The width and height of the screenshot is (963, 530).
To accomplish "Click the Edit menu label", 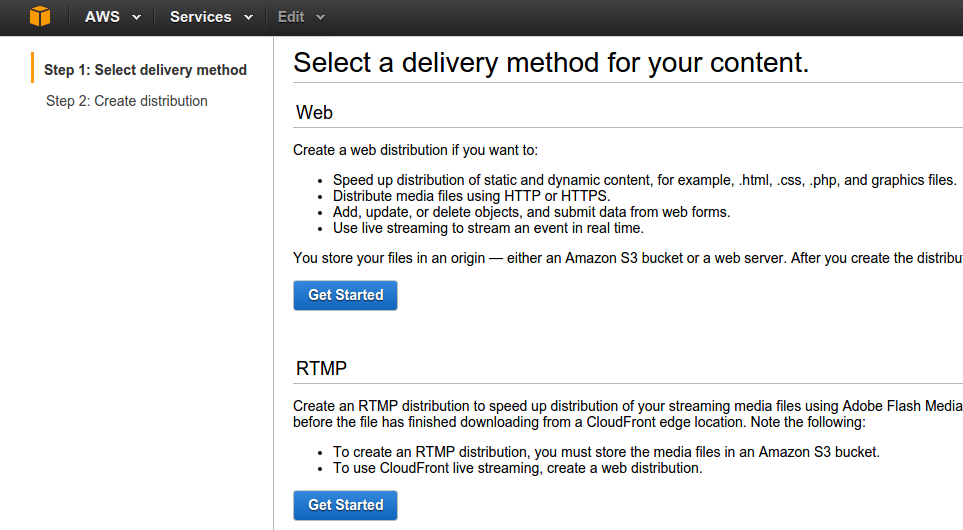I will click(291, 17).
